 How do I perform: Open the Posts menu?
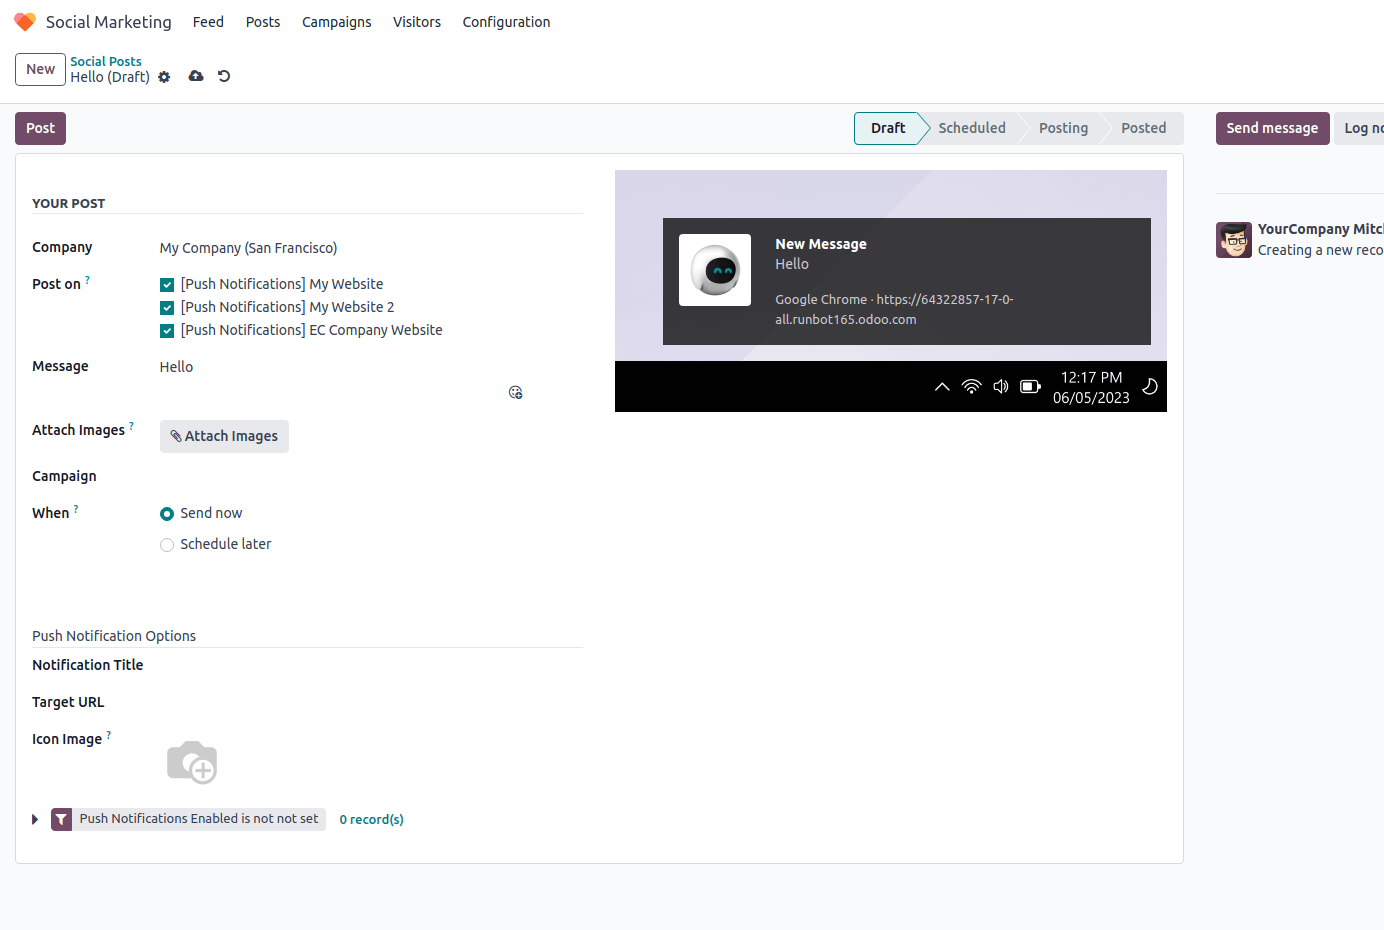(x=263, y=22)
